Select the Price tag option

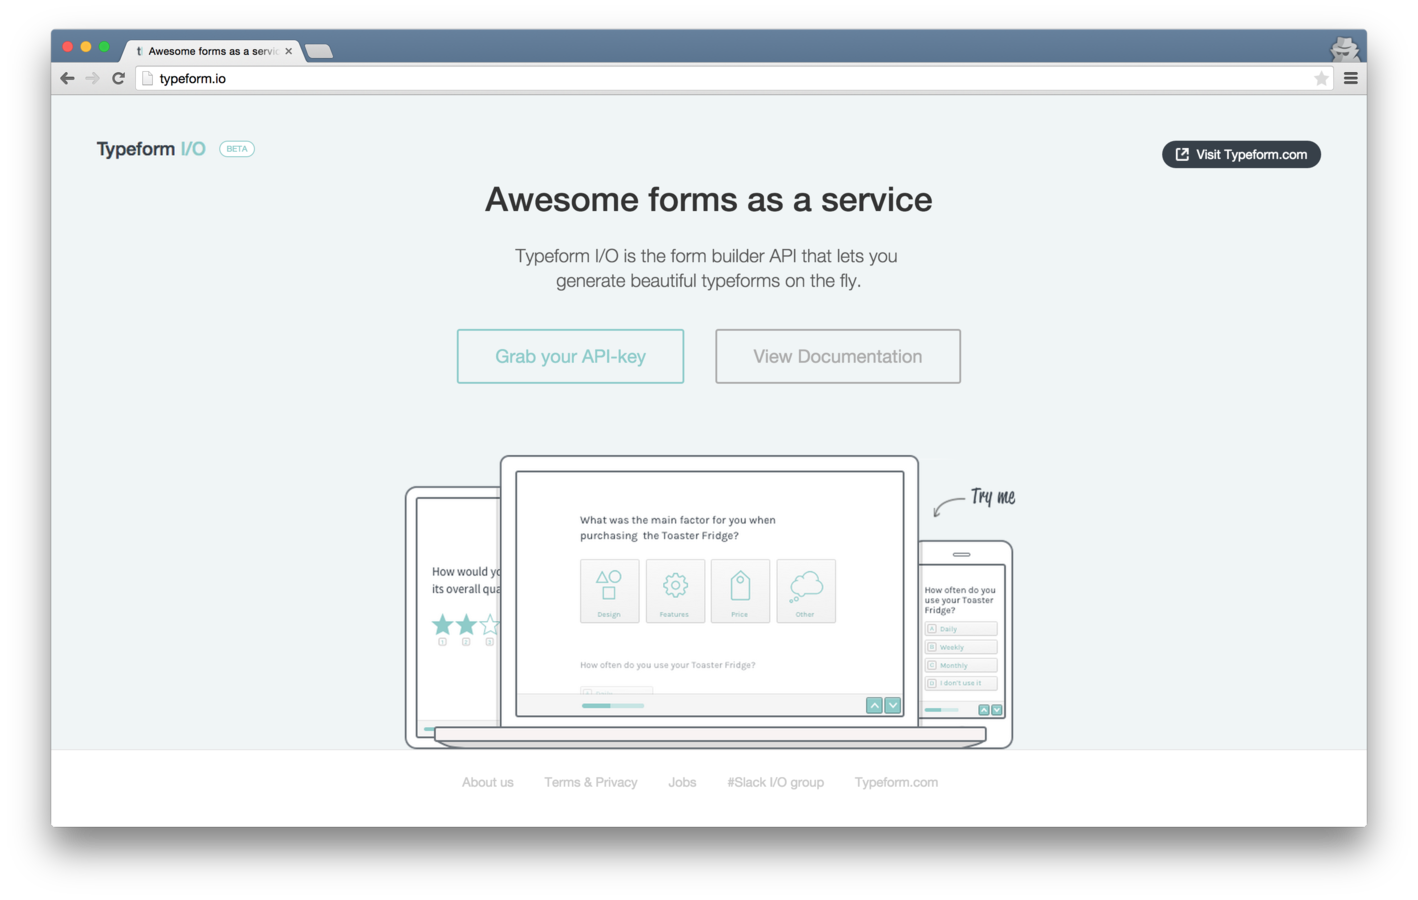tap(740, 591)
